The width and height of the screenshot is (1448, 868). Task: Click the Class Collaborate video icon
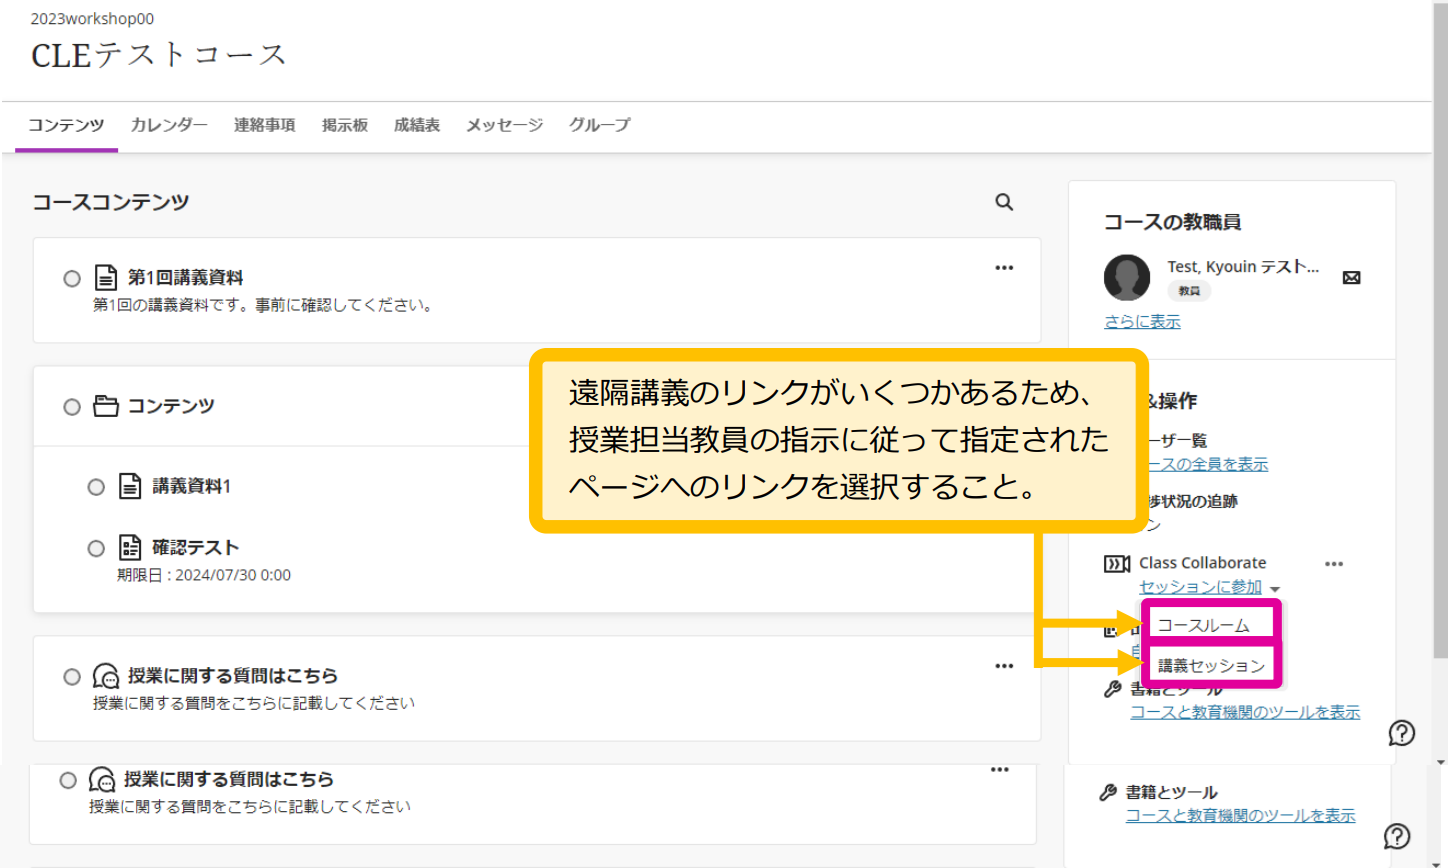coord(1117,564)
